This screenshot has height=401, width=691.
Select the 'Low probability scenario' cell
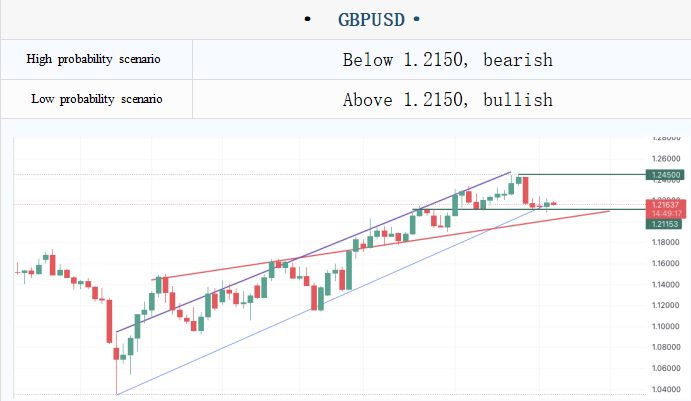(x=97, y=99)
